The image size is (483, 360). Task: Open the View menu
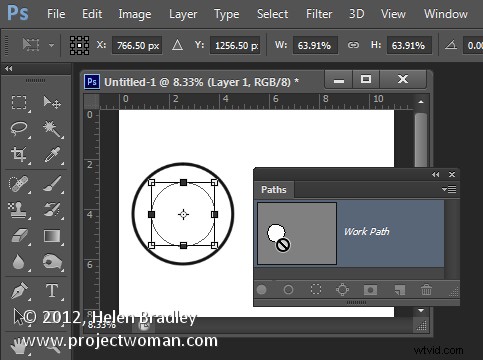pos(393,14)
